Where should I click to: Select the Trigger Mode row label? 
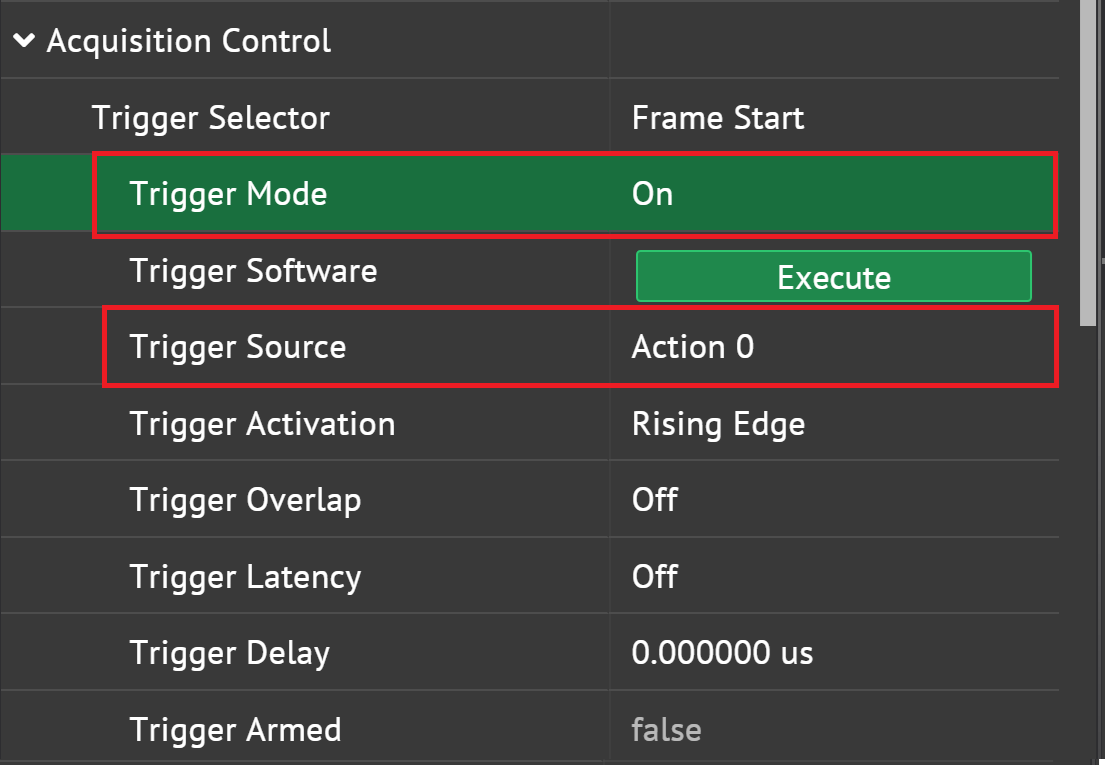[228, 194]
